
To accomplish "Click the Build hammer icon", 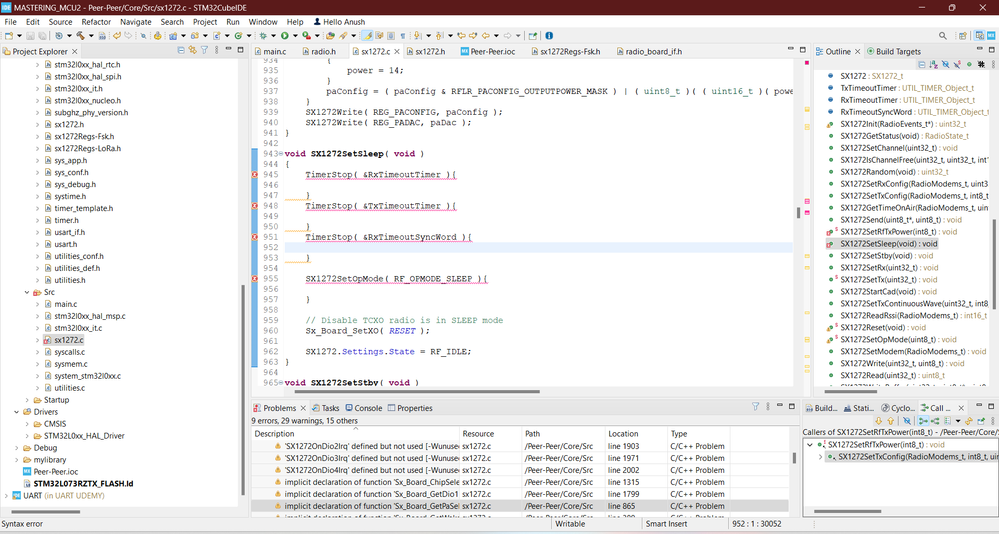I will pyautogui.click(x=80, y=36).
